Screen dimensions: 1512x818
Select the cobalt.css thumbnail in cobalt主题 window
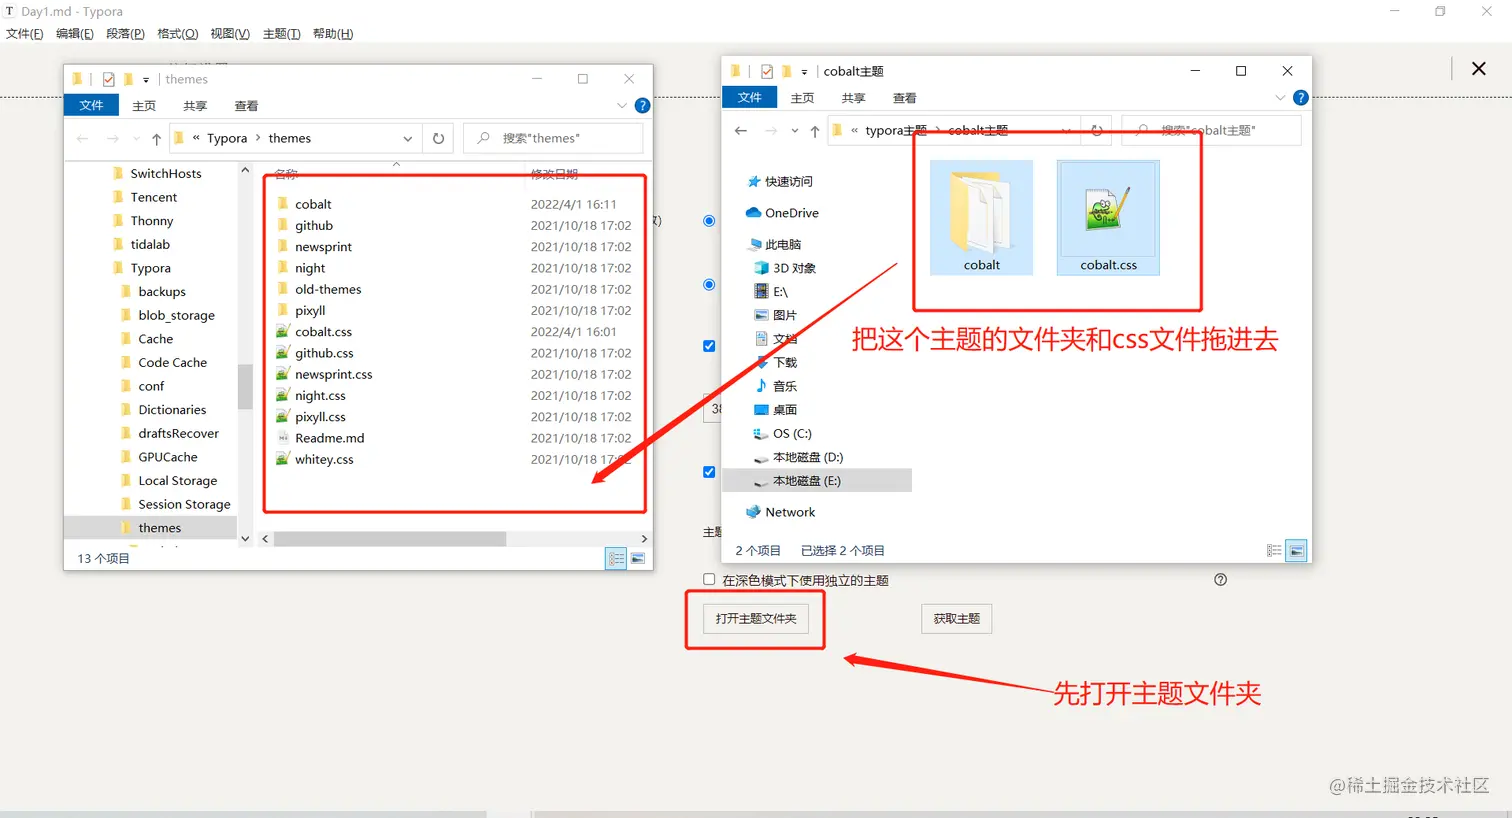(1108, 218)
